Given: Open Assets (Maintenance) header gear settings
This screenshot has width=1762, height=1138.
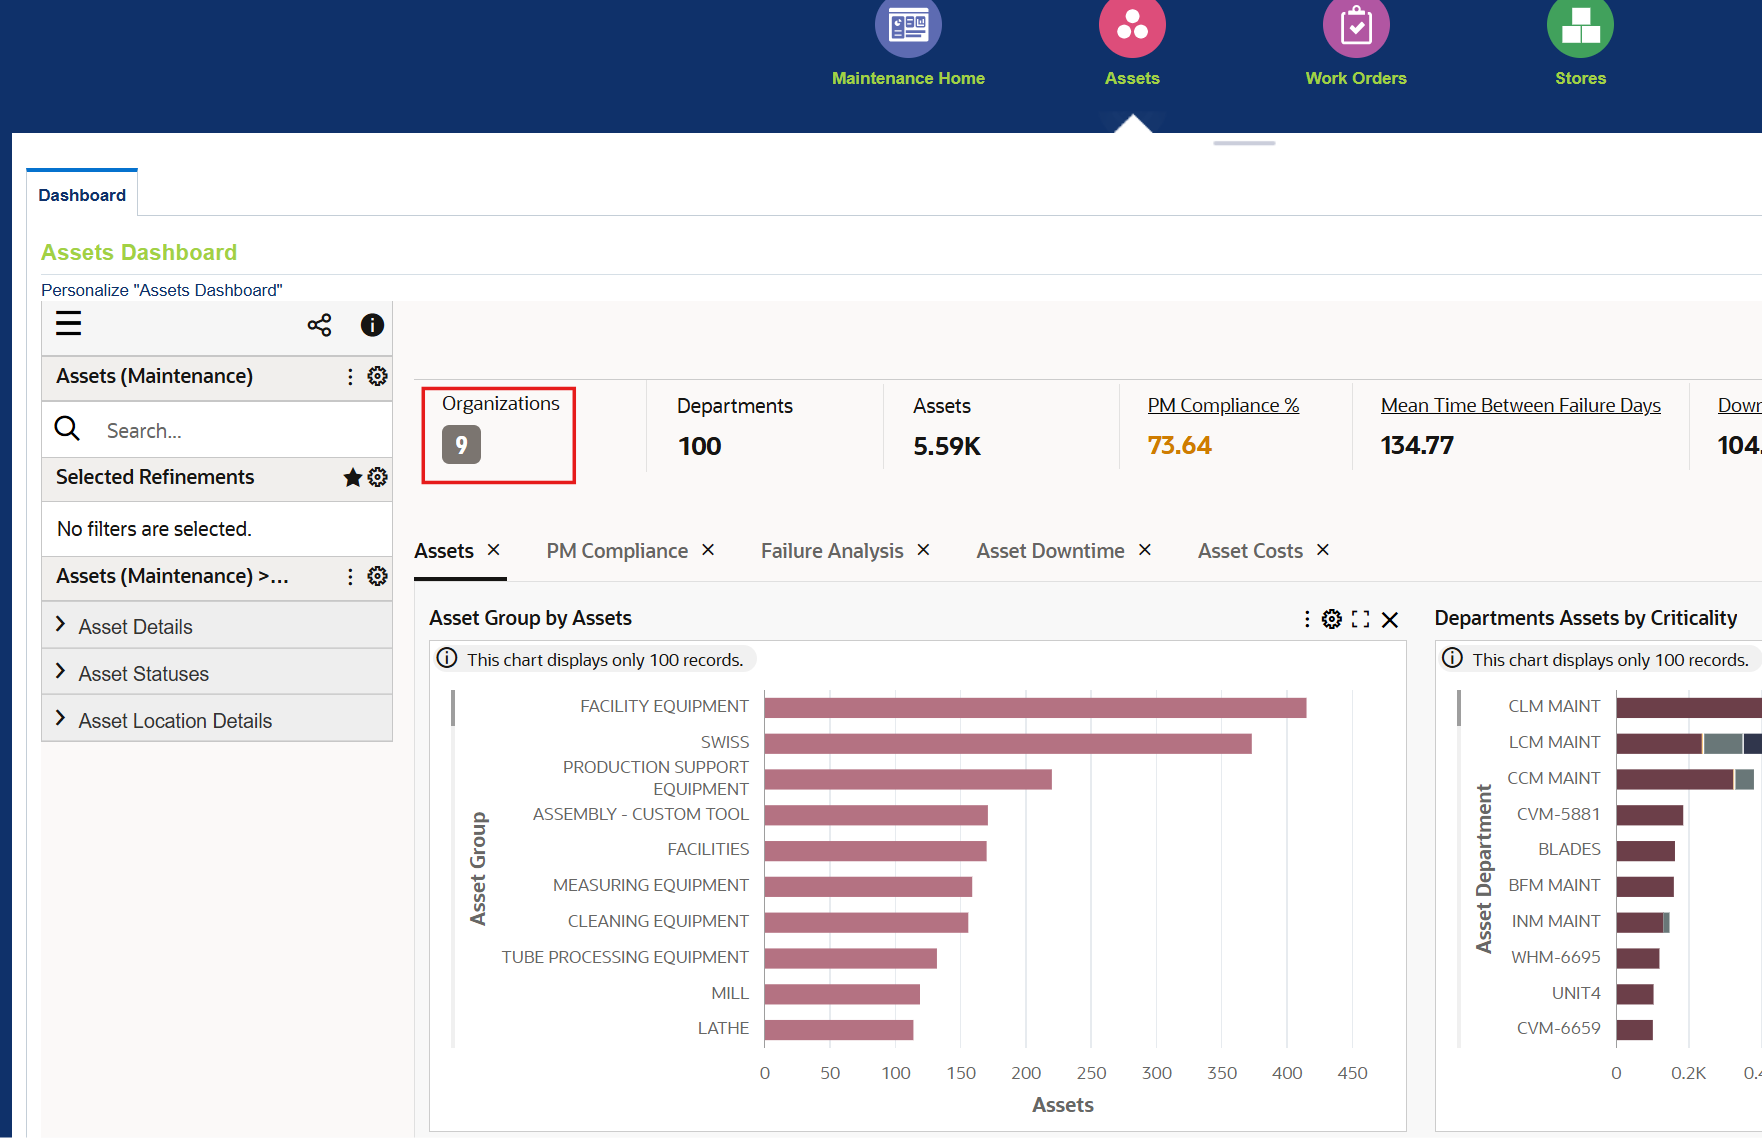Looking at the screenshot, I should click(x=377, y=376).
